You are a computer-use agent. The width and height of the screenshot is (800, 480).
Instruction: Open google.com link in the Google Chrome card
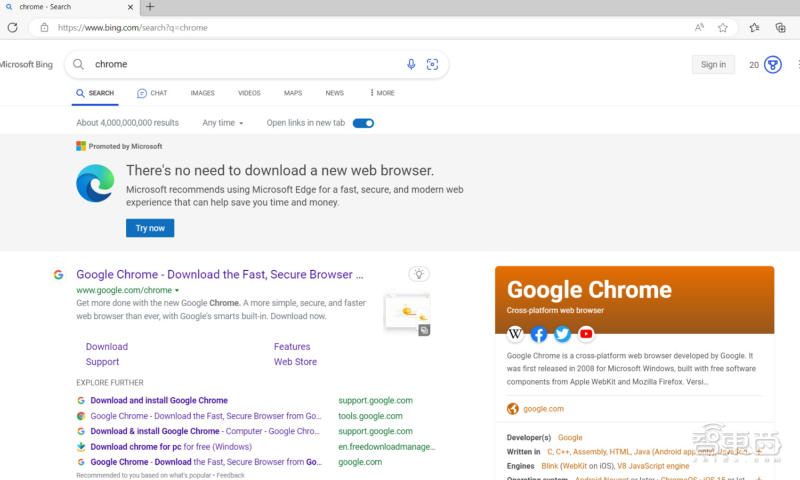[543, 409]
